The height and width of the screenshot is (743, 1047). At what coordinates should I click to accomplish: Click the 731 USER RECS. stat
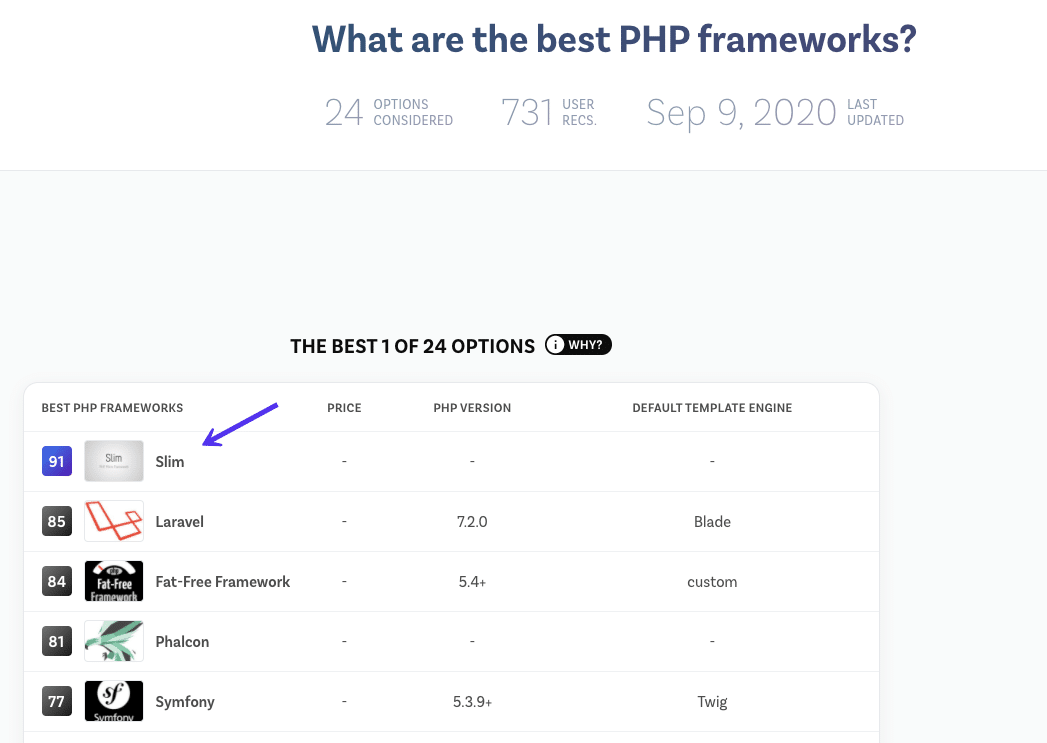point(548,112)
